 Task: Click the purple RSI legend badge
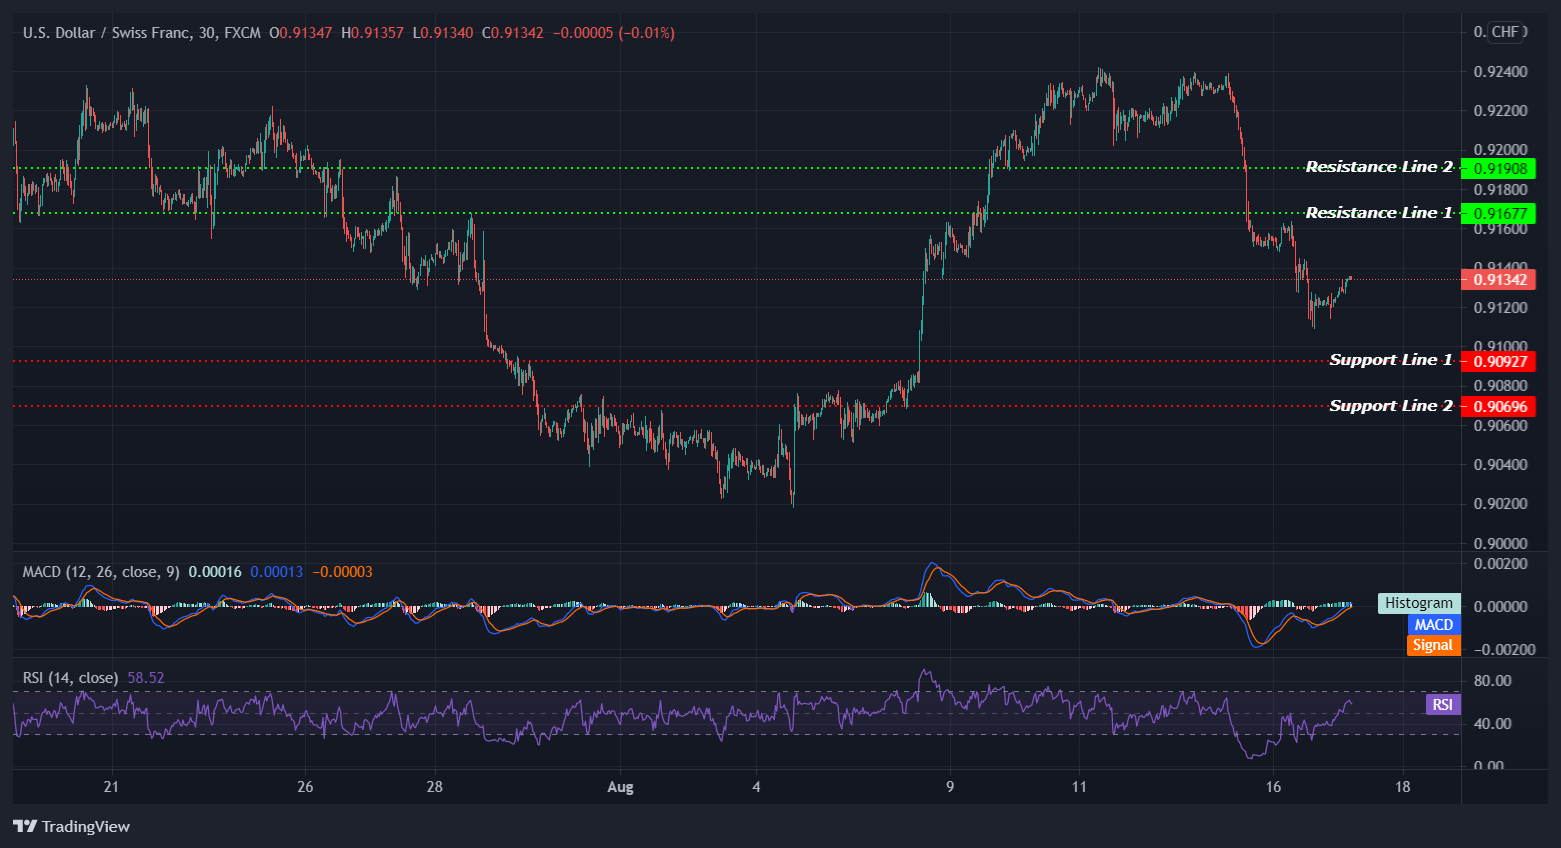pos(1442,704)
